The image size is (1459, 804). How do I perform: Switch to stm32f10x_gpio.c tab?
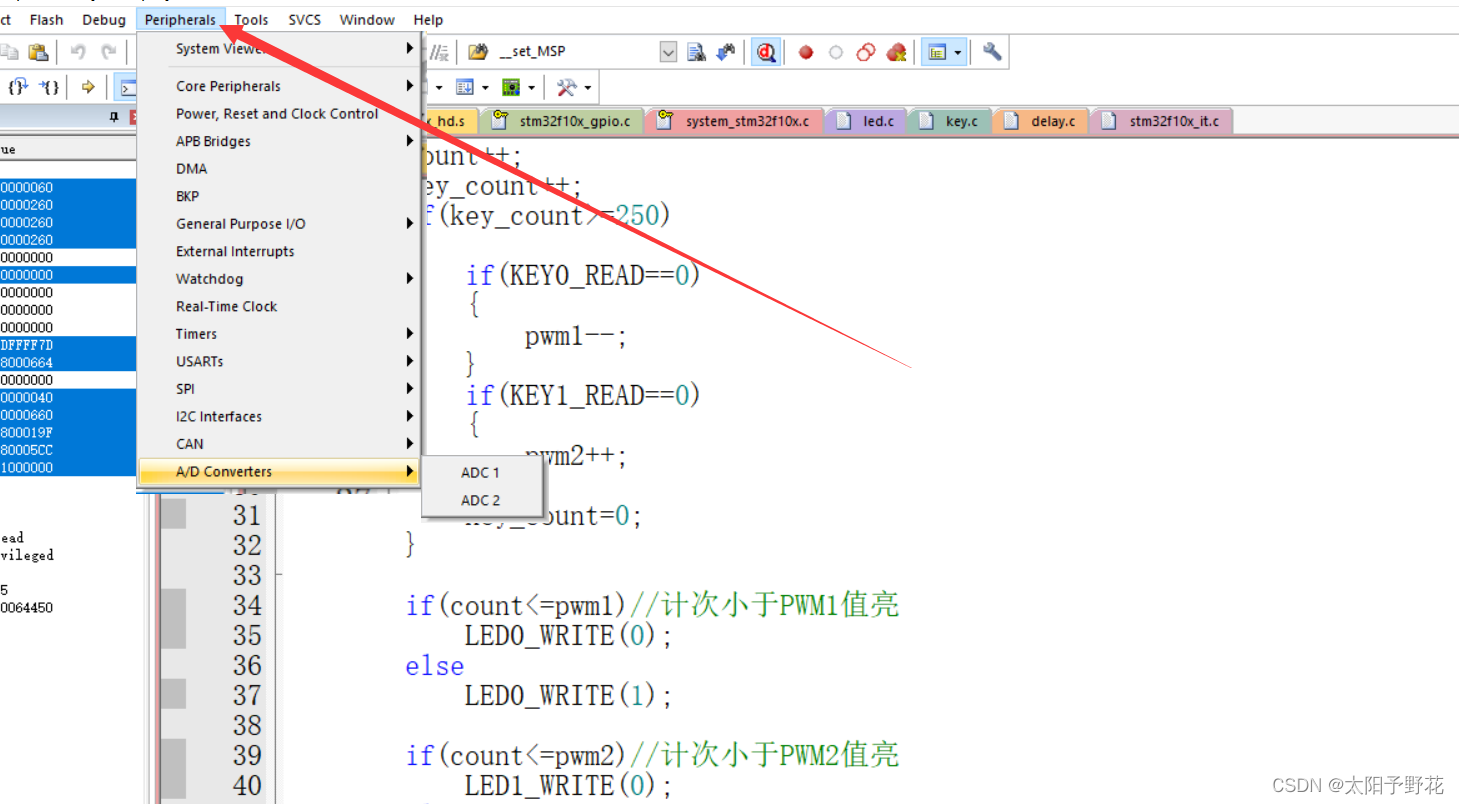coord(562,121)
